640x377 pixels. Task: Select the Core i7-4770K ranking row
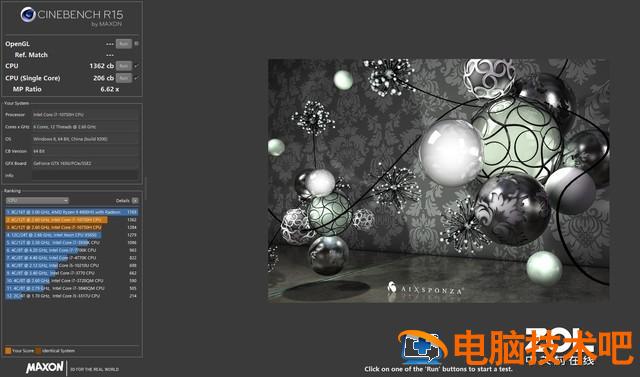pos(72,258)
